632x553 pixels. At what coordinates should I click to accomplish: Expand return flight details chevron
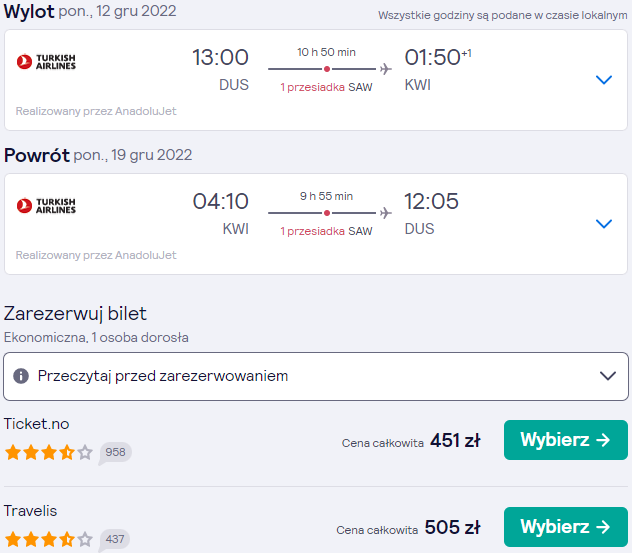click(603, 223)
